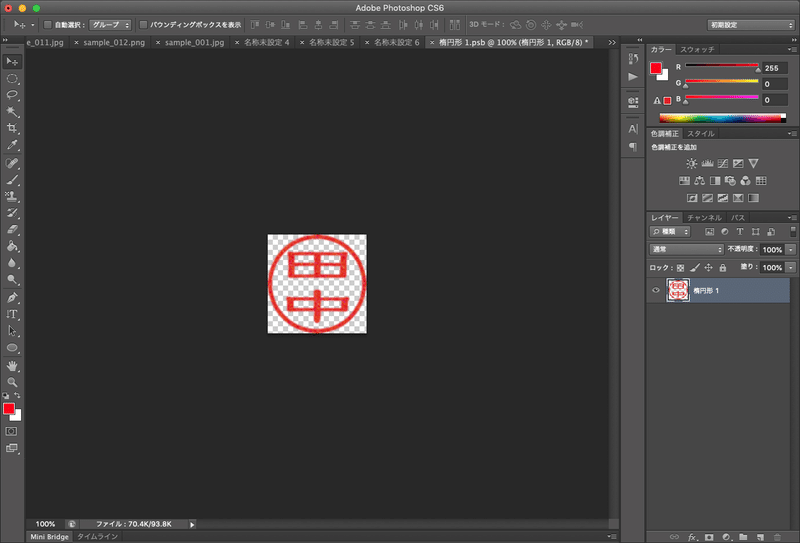Toggle lock transparent pixels
The width and height of the screenshot is (800, 543).
click(681, 267)
